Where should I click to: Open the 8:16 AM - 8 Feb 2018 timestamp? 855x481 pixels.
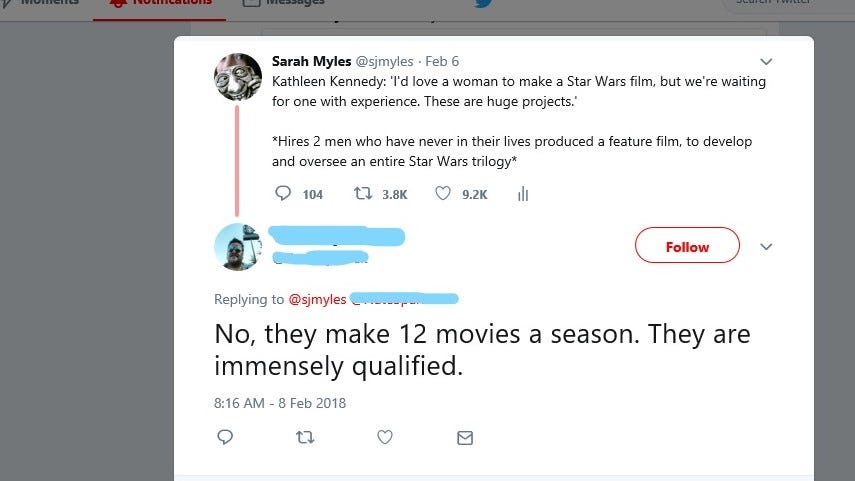click(x=280, y=403)
